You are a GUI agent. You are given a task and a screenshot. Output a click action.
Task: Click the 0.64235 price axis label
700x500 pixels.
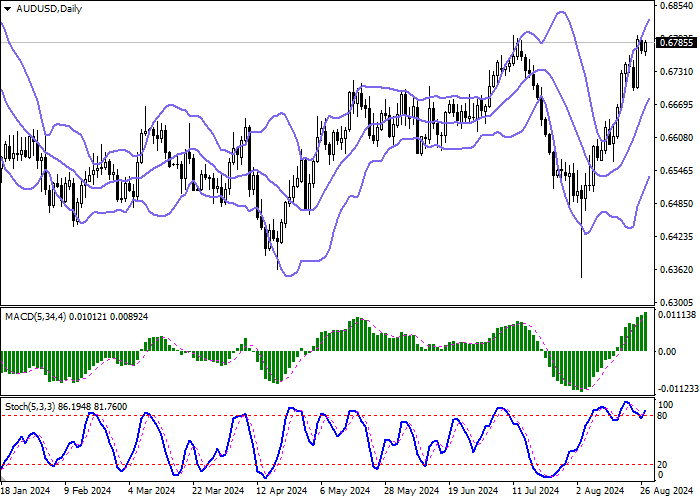676,237
